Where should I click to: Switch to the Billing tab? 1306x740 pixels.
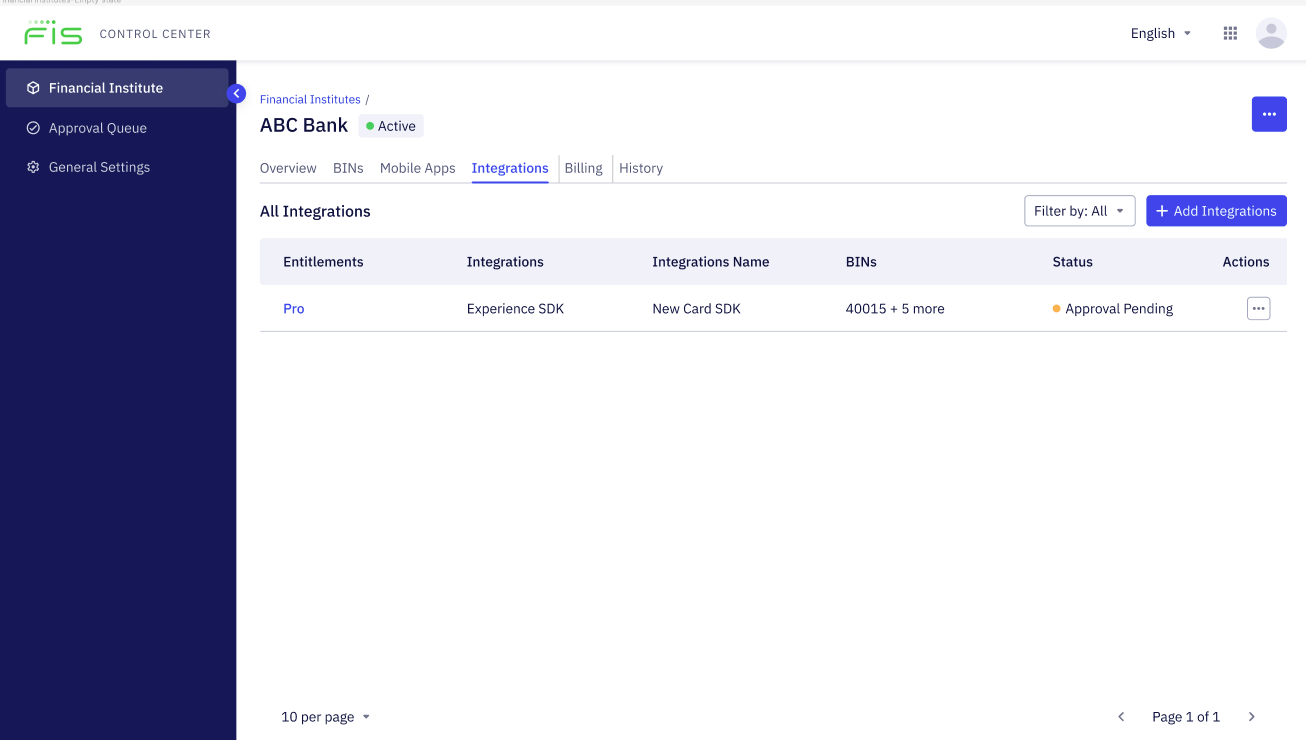[584, 168]
